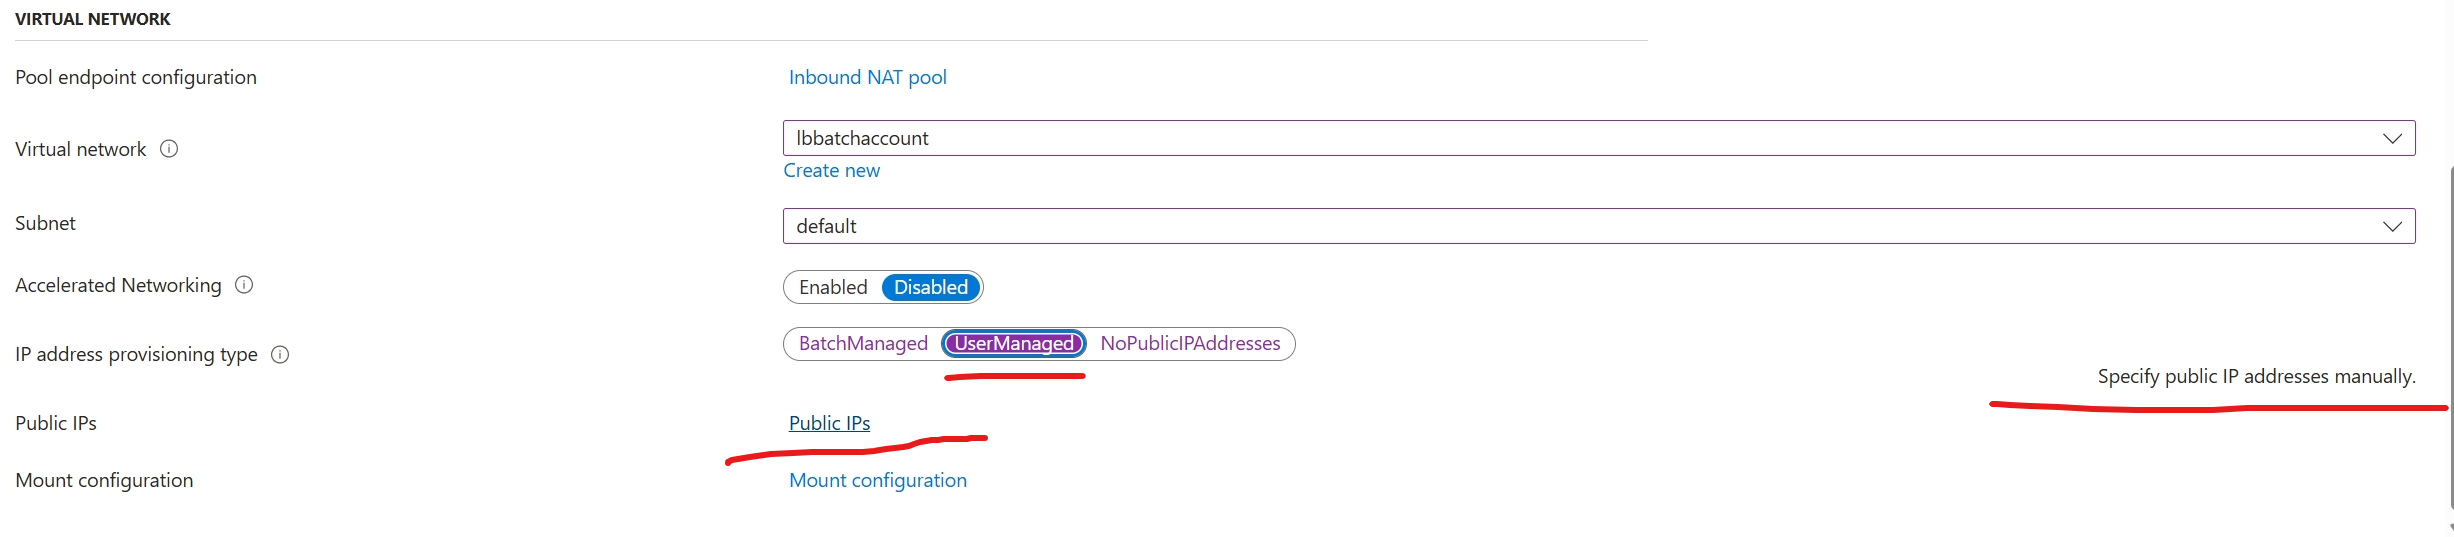Choose UserManaged IP provisioning type
The height and width of the screenshot is (537, 2454).
pyautogui.click(x=1014, y=344)
